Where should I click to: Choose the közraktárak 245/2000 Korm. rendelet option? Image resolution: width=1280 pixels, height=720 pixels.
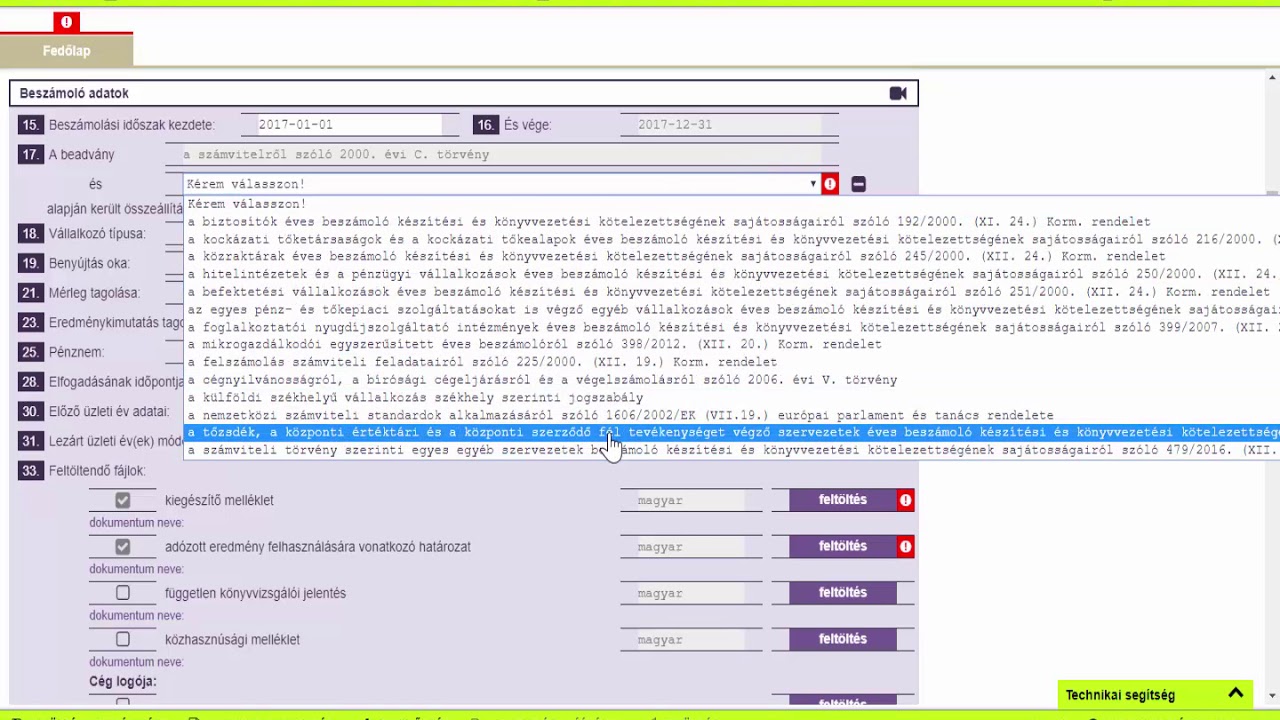(x=732, y=257)
